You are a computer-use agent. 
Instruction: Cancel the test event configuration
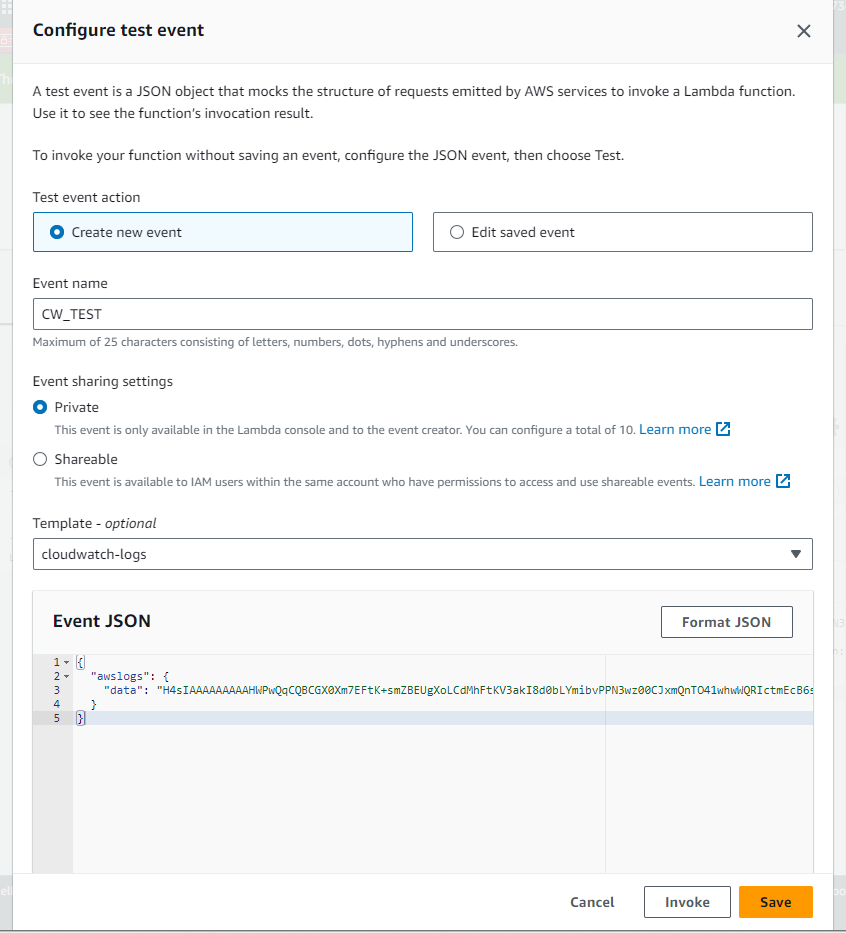point(592,902)
